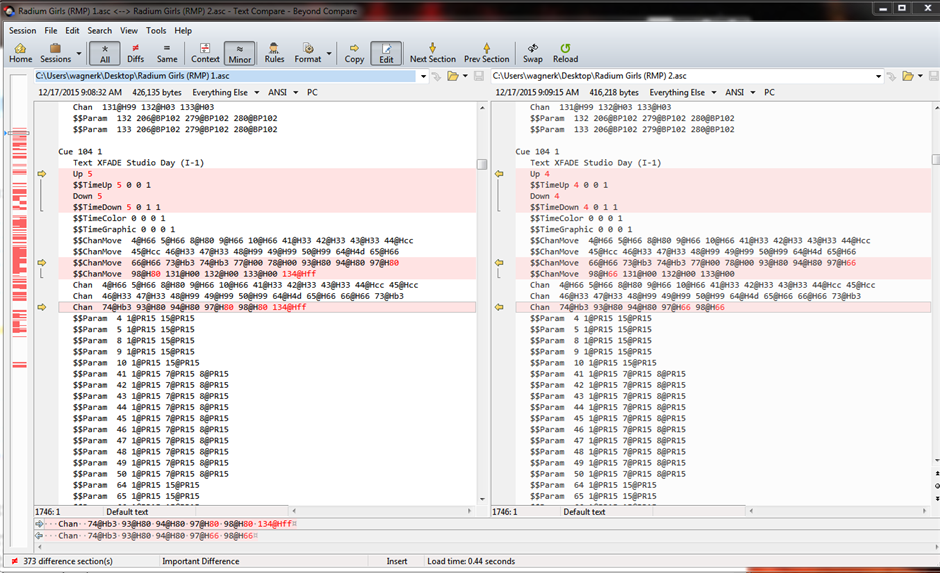
Task: Click left pane save disk icon
Action: point(479,76)
